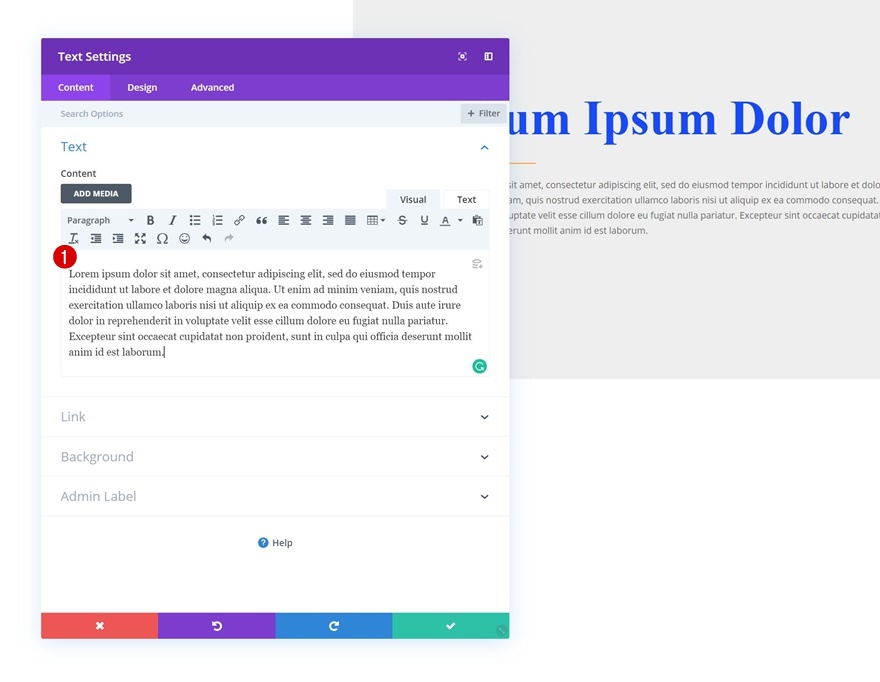Open emoji picker
This screenshot has width=880, height=682.
pos(185,239)
